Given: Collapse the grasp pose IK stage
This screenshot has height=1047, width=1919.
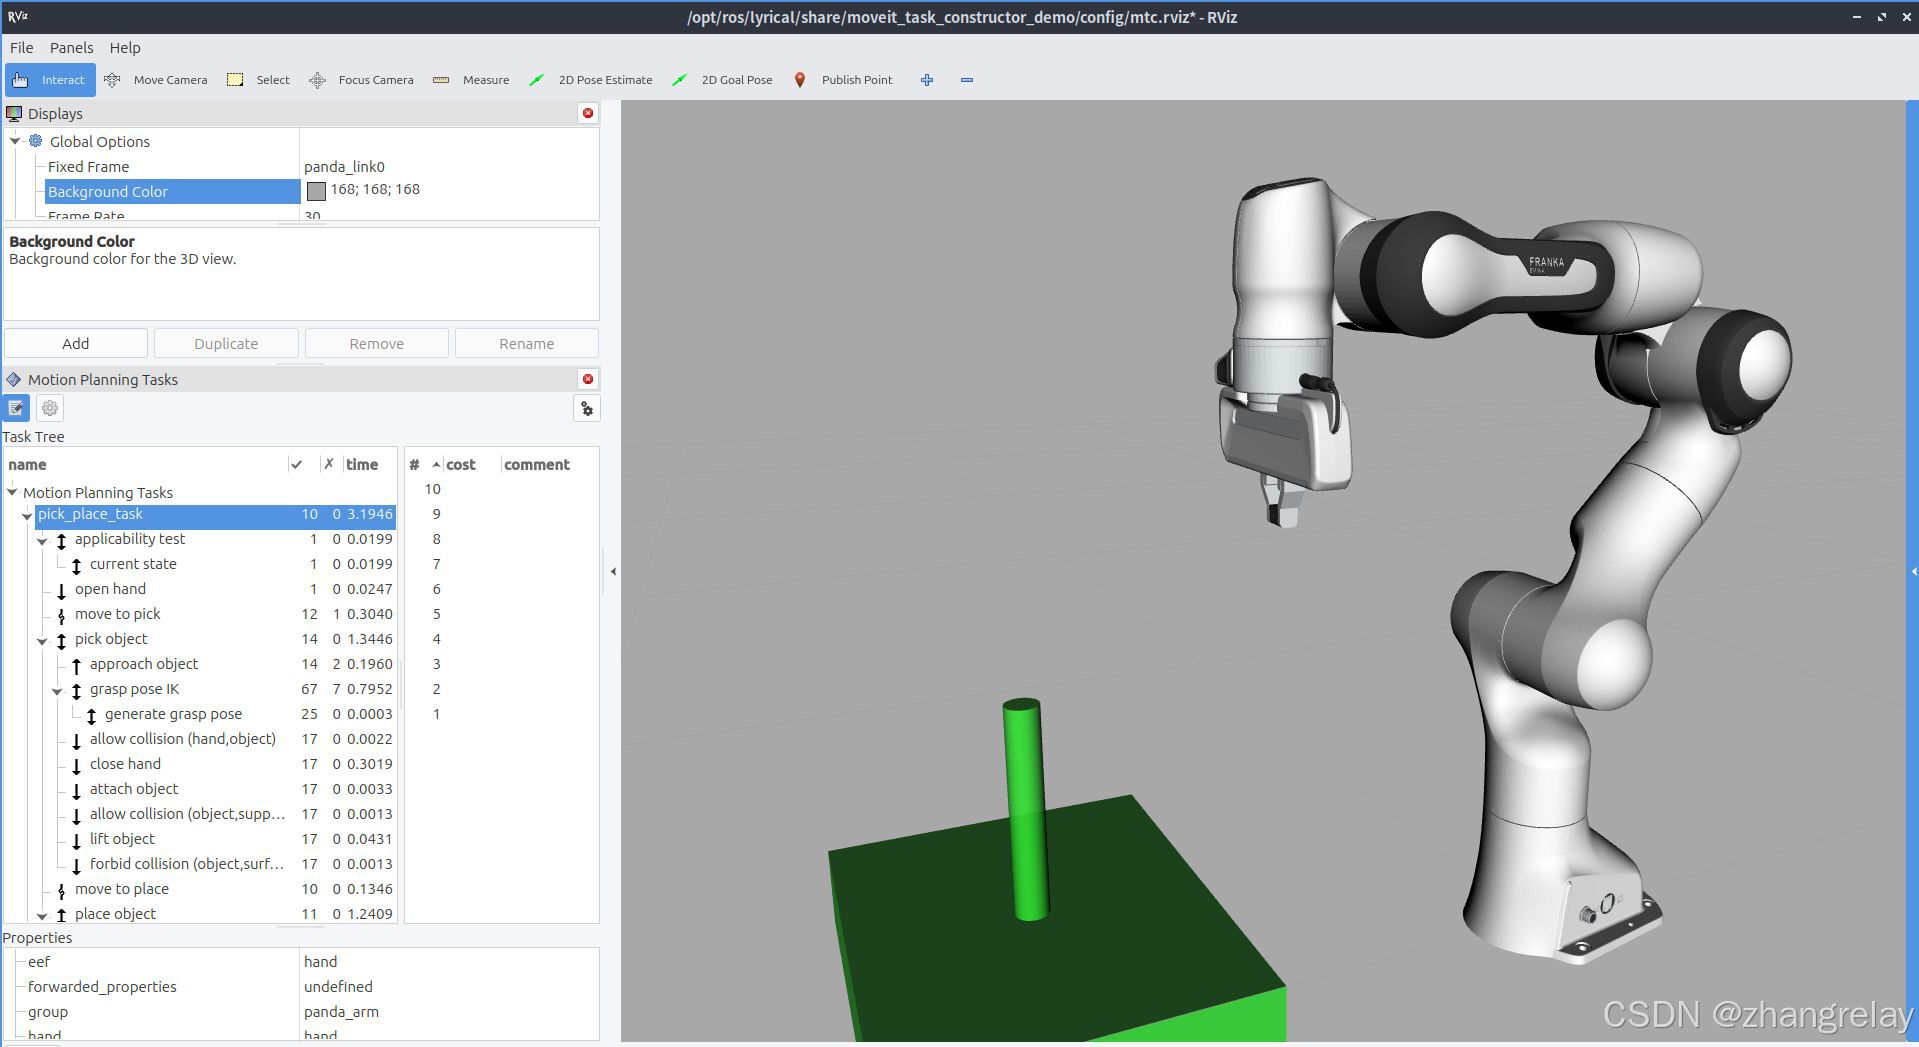Looking at the screenshot, I should (x=57, y=690).
